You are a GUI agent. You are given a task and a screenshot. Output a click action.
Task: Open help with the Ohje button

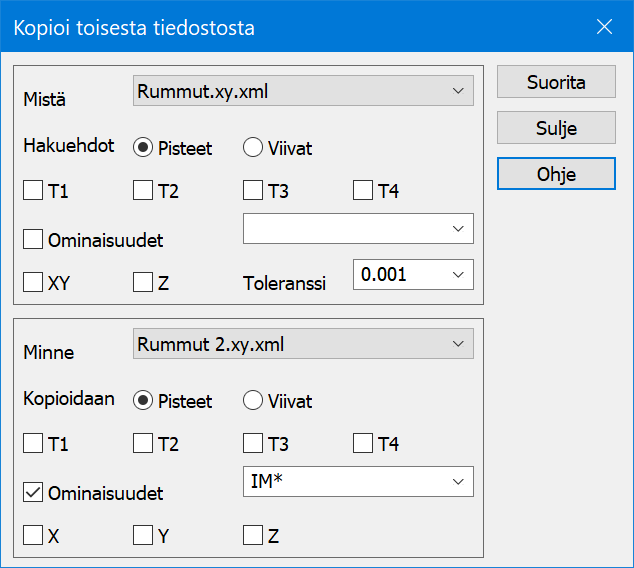(x=556, y=174)
